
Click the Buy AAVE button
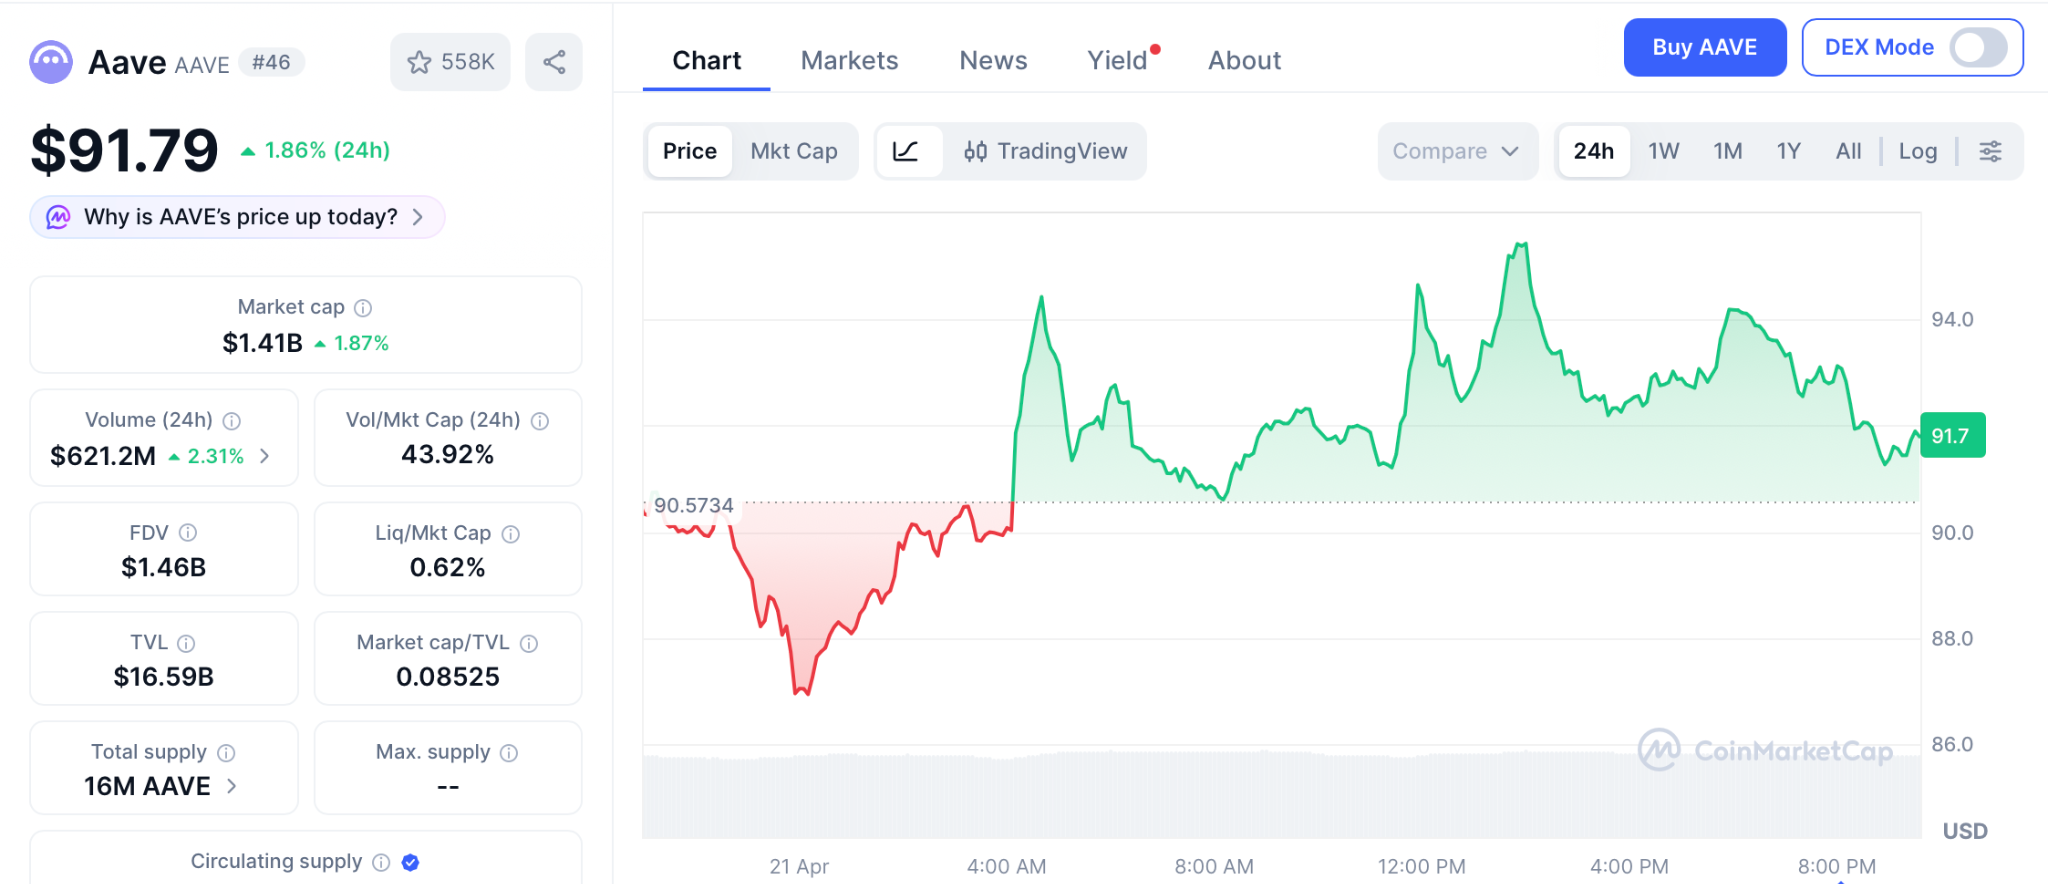[1704, 47]
